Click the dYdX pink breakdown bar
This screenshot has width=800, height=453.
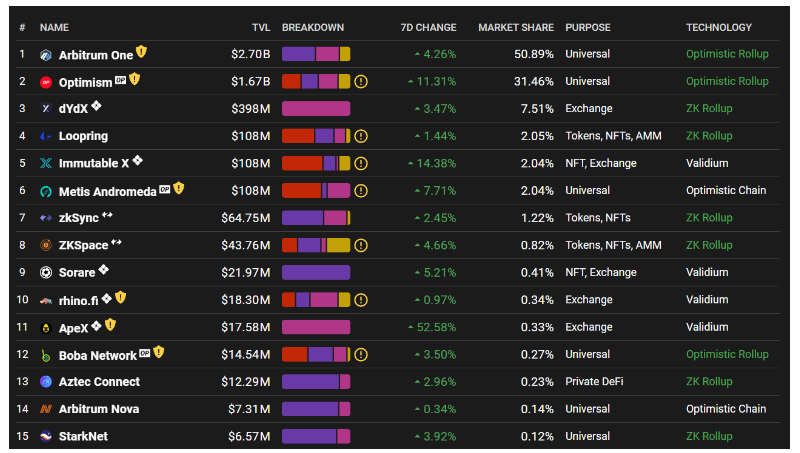(x=316, y=109)
